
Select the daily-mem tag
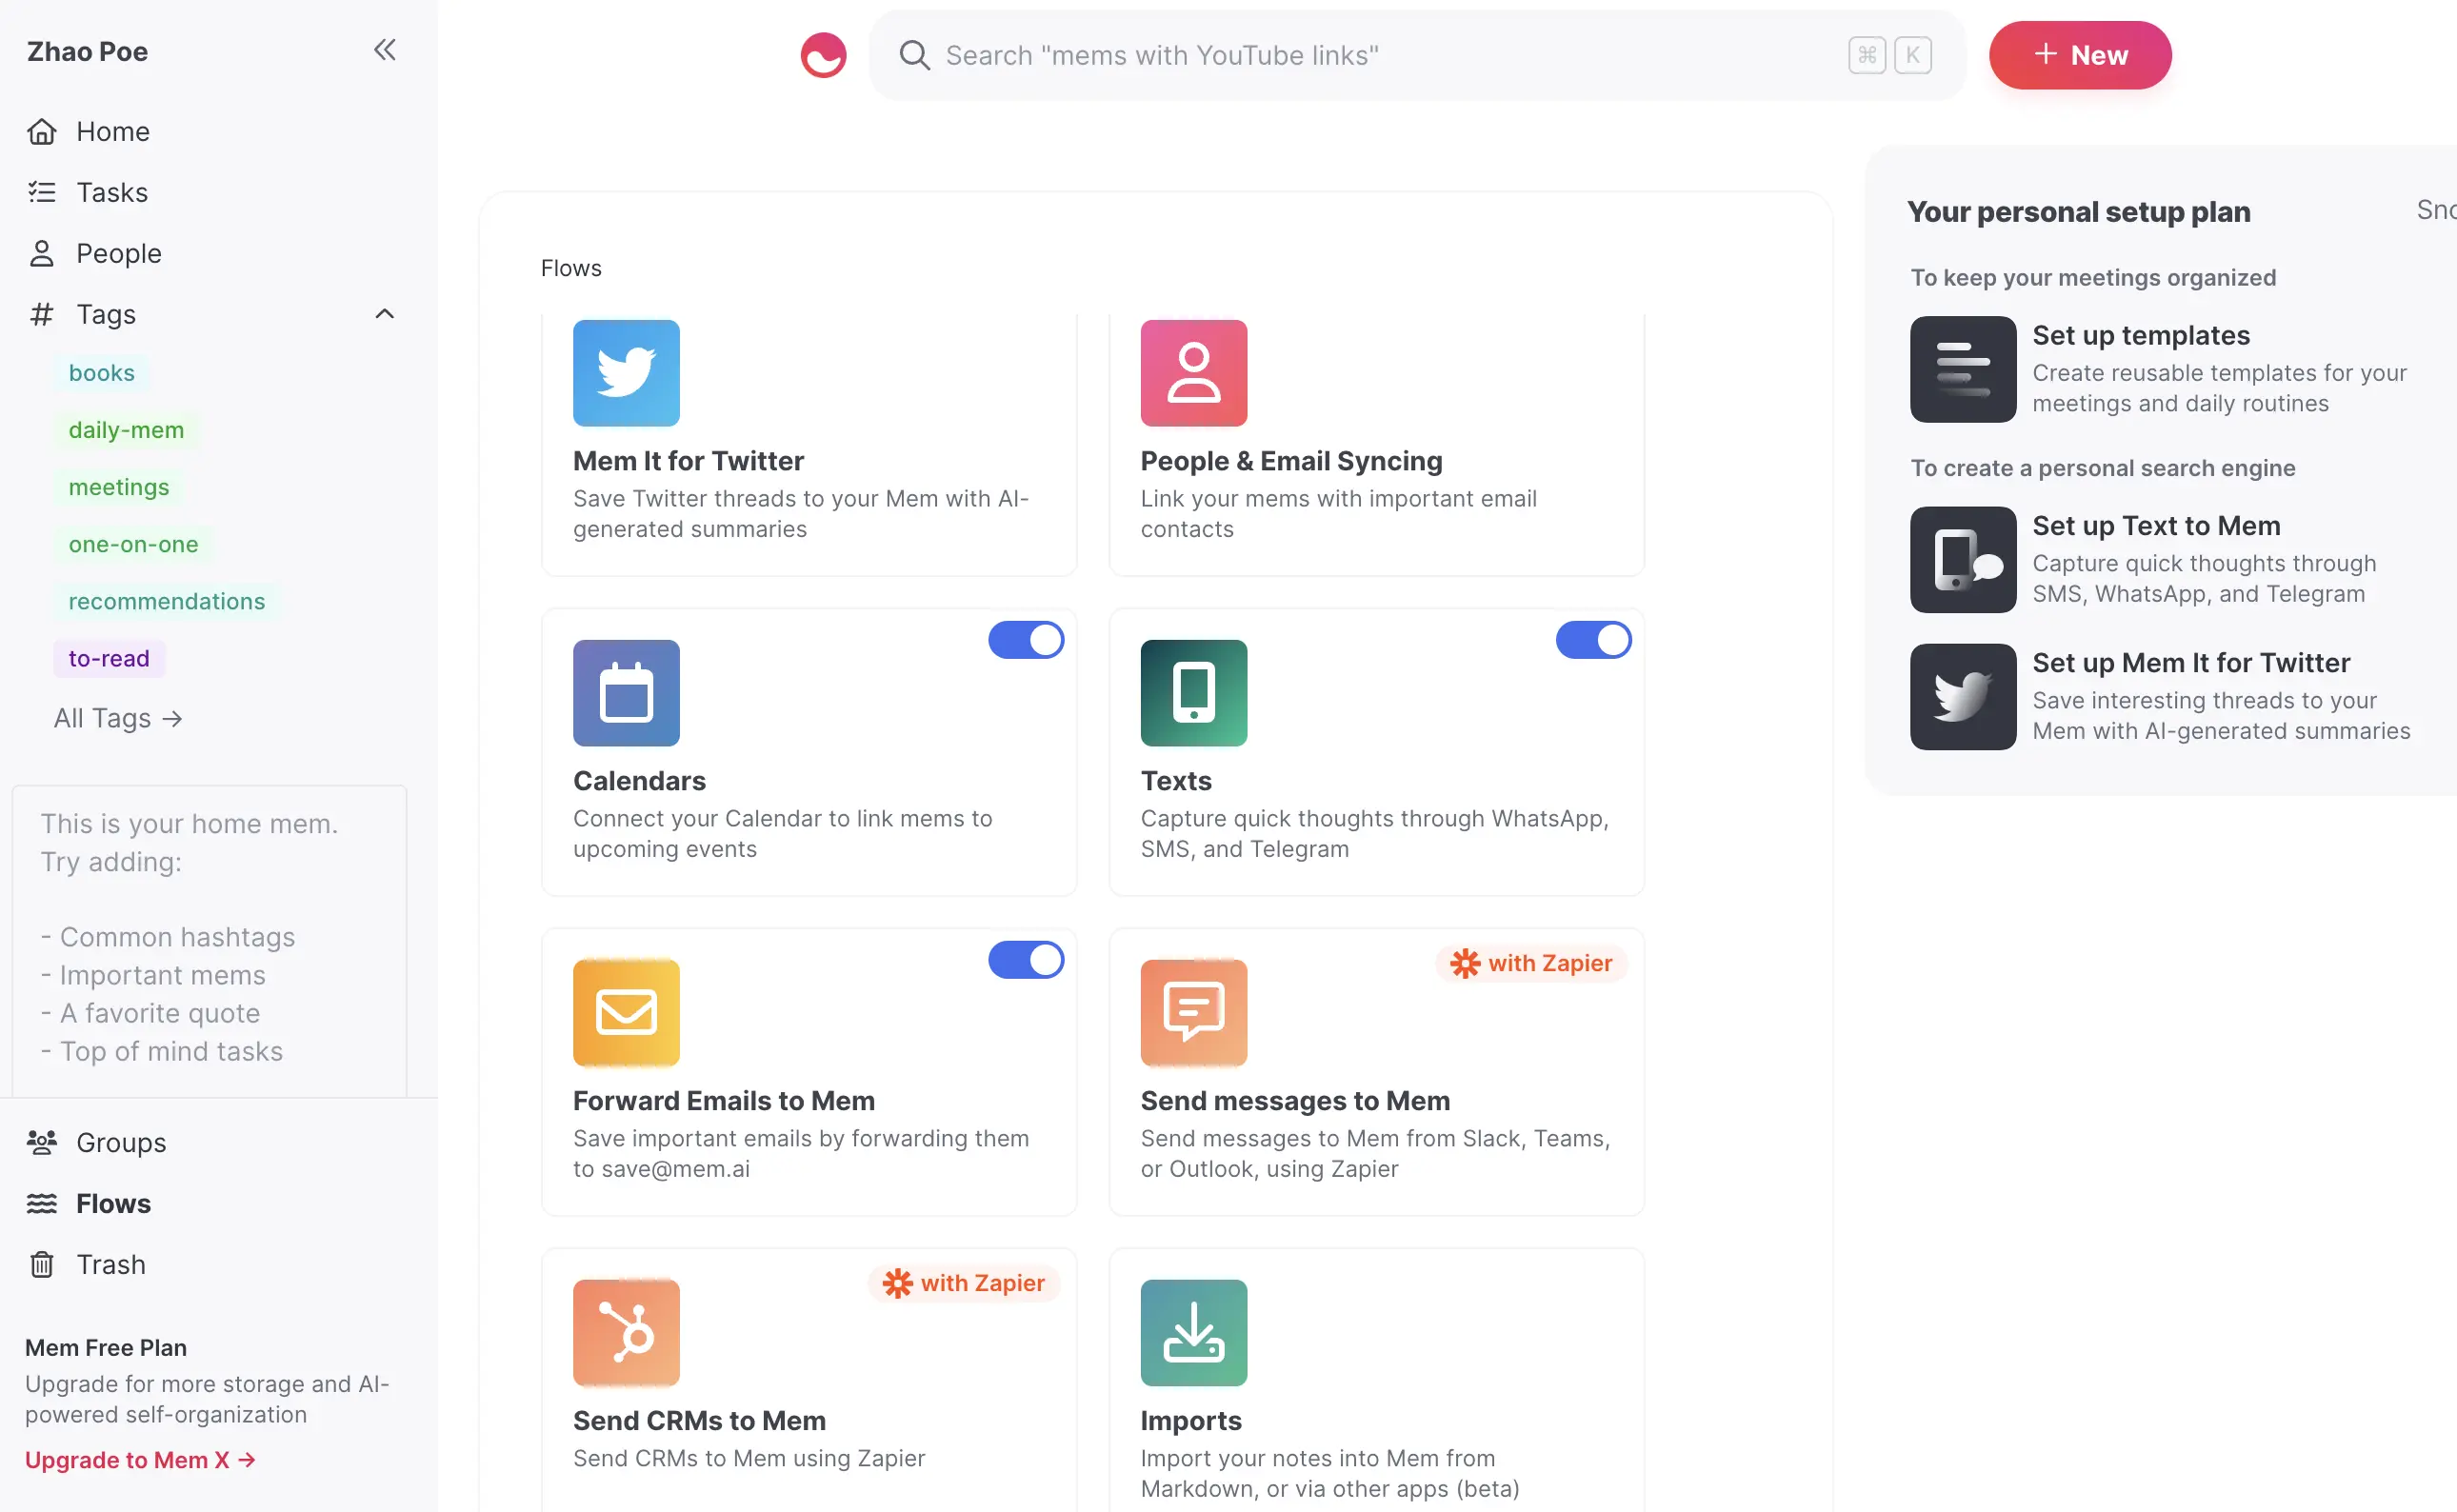126,430
